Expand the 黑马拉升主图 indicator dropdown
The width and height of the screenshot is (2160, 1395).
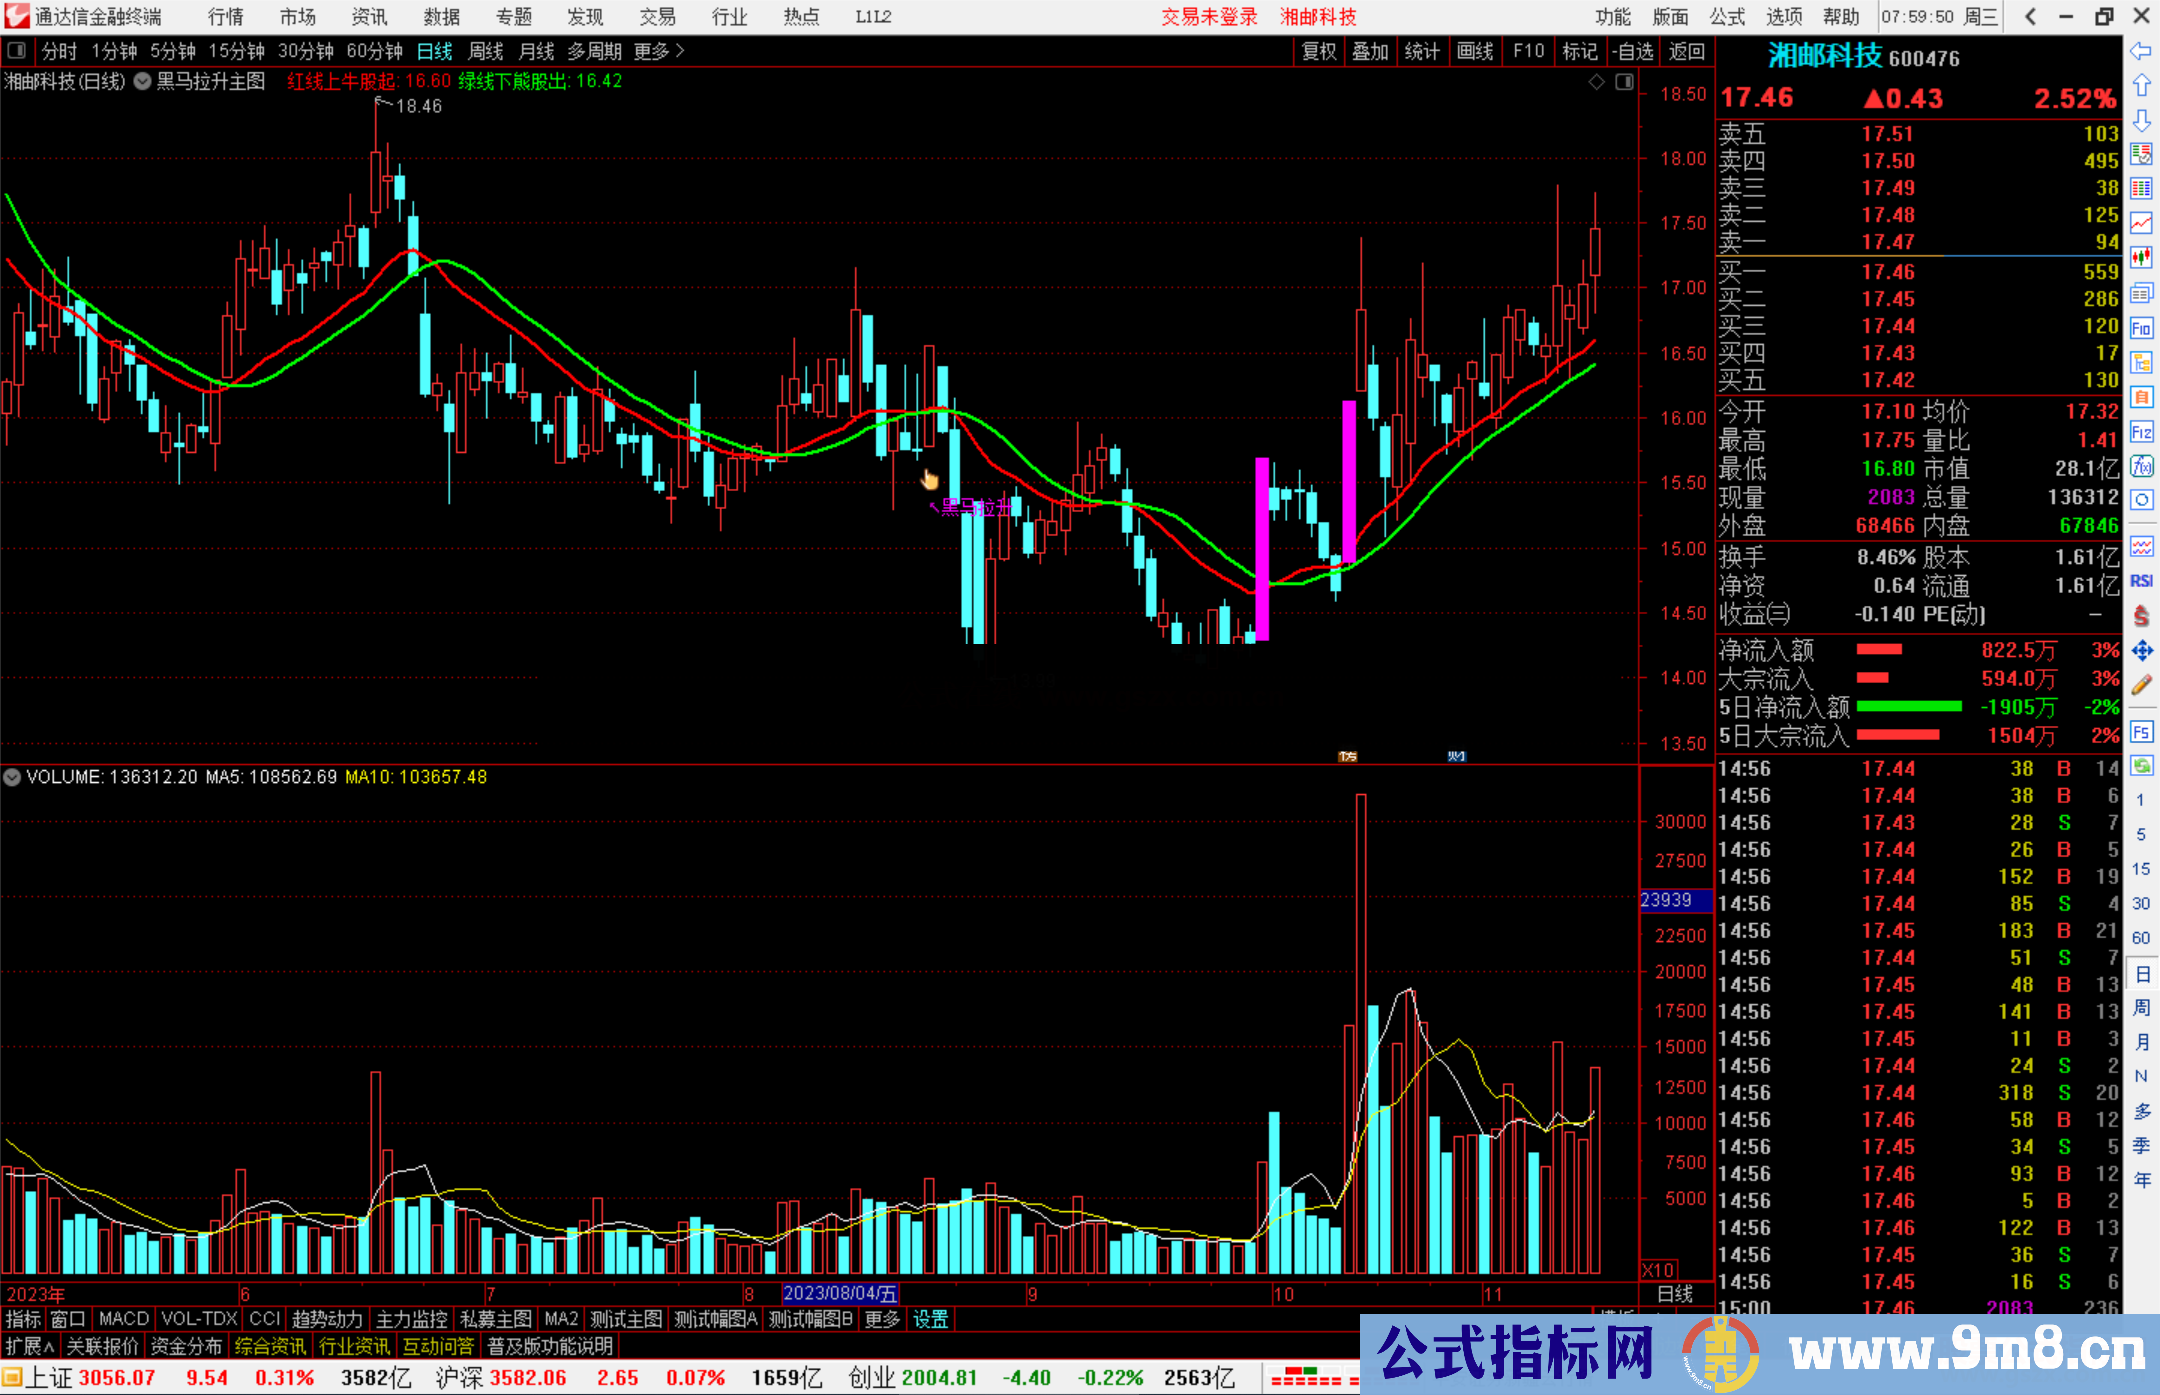(x=143, y=82)
